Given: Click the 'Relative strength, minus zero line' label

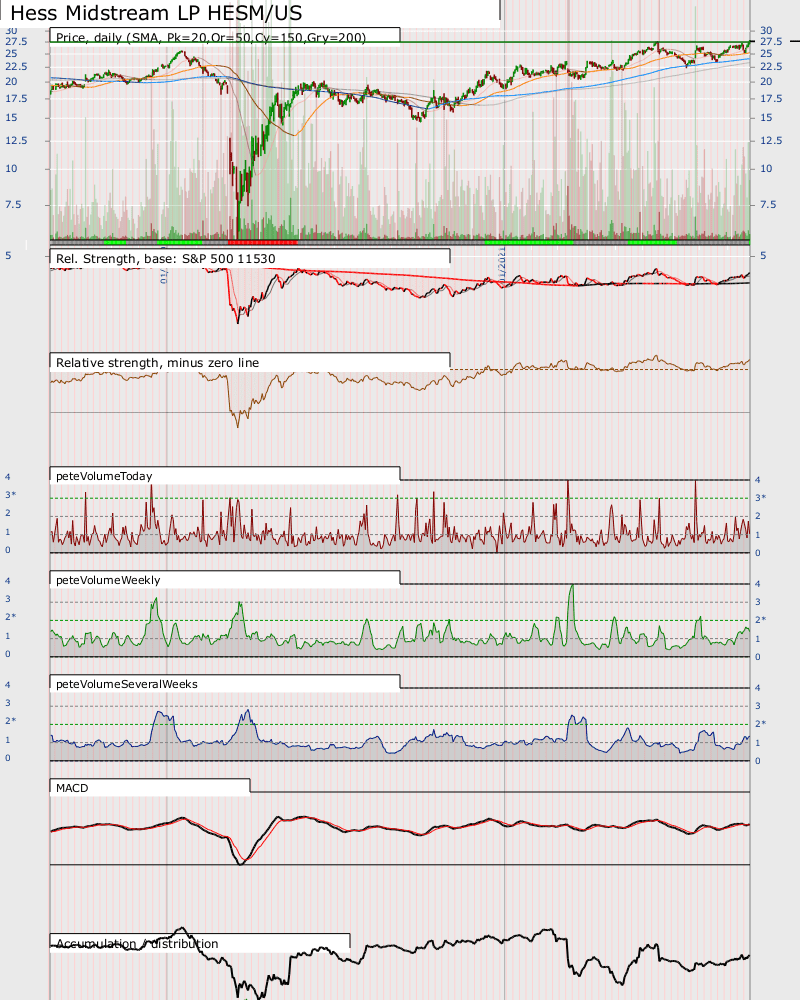Looking at the screenshot, I should 157,363.
